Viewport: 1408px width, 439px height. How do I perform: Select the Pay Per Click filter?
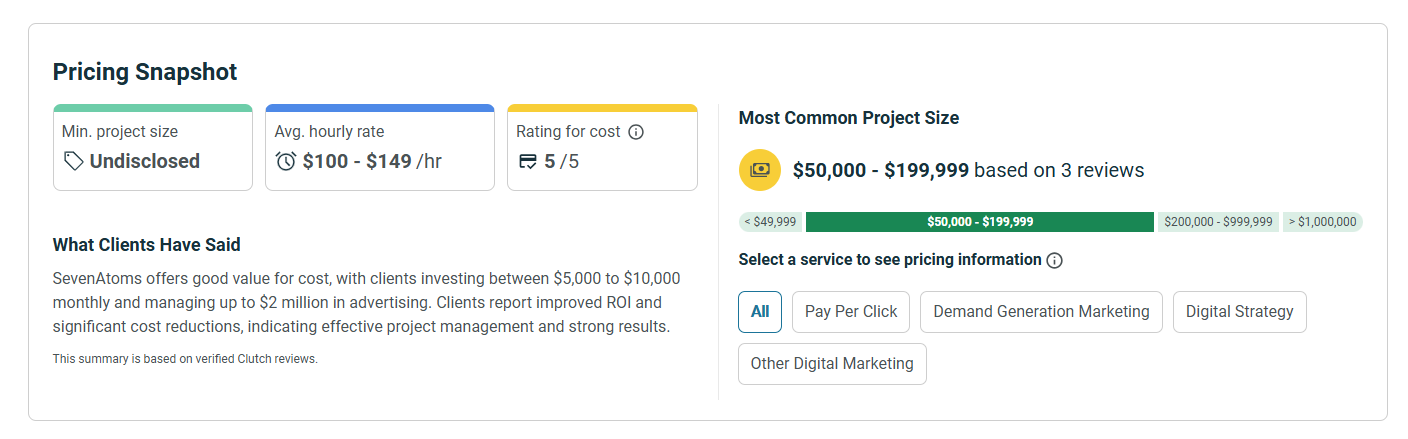click(x=851, y=311)
